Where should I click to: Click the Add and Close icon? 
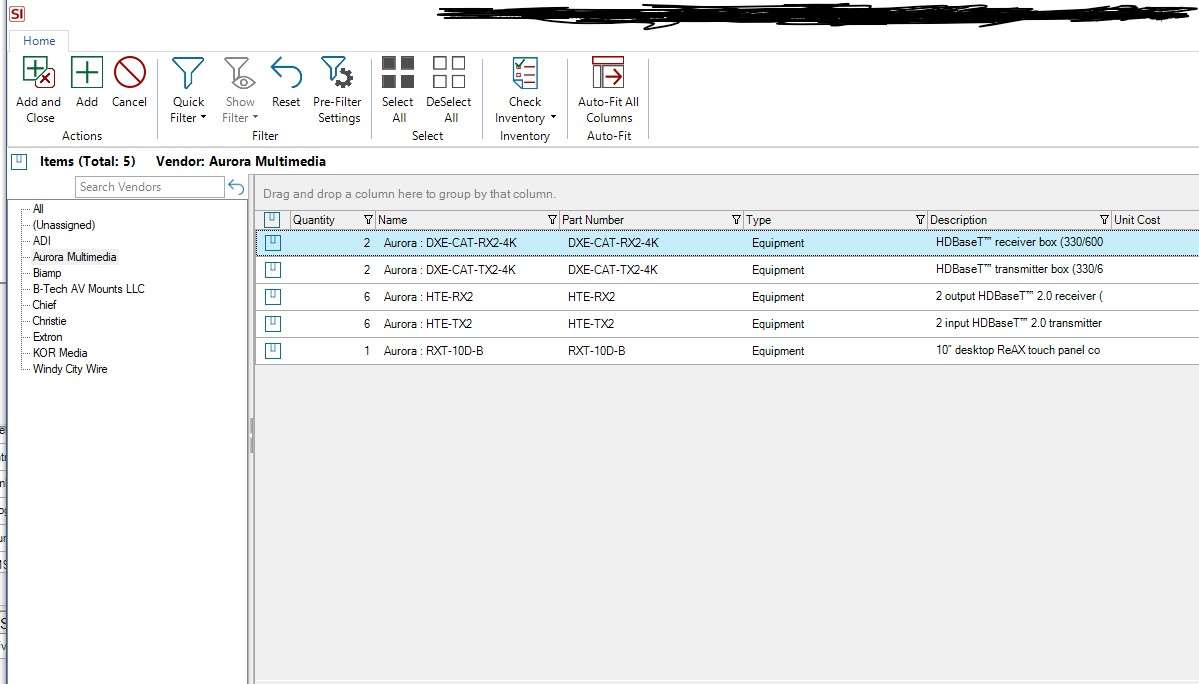pos(38,73)
